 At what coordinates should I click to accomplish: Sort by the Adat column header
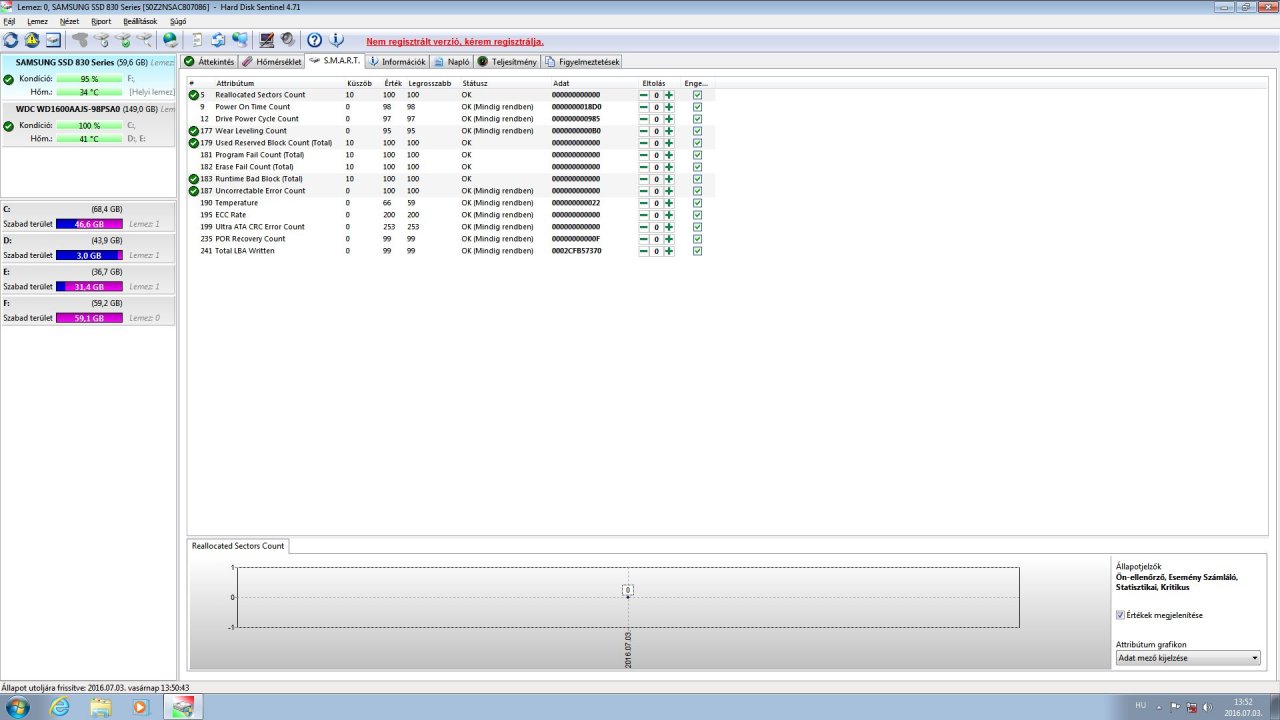pyautogui.click(x=561, y=83)
